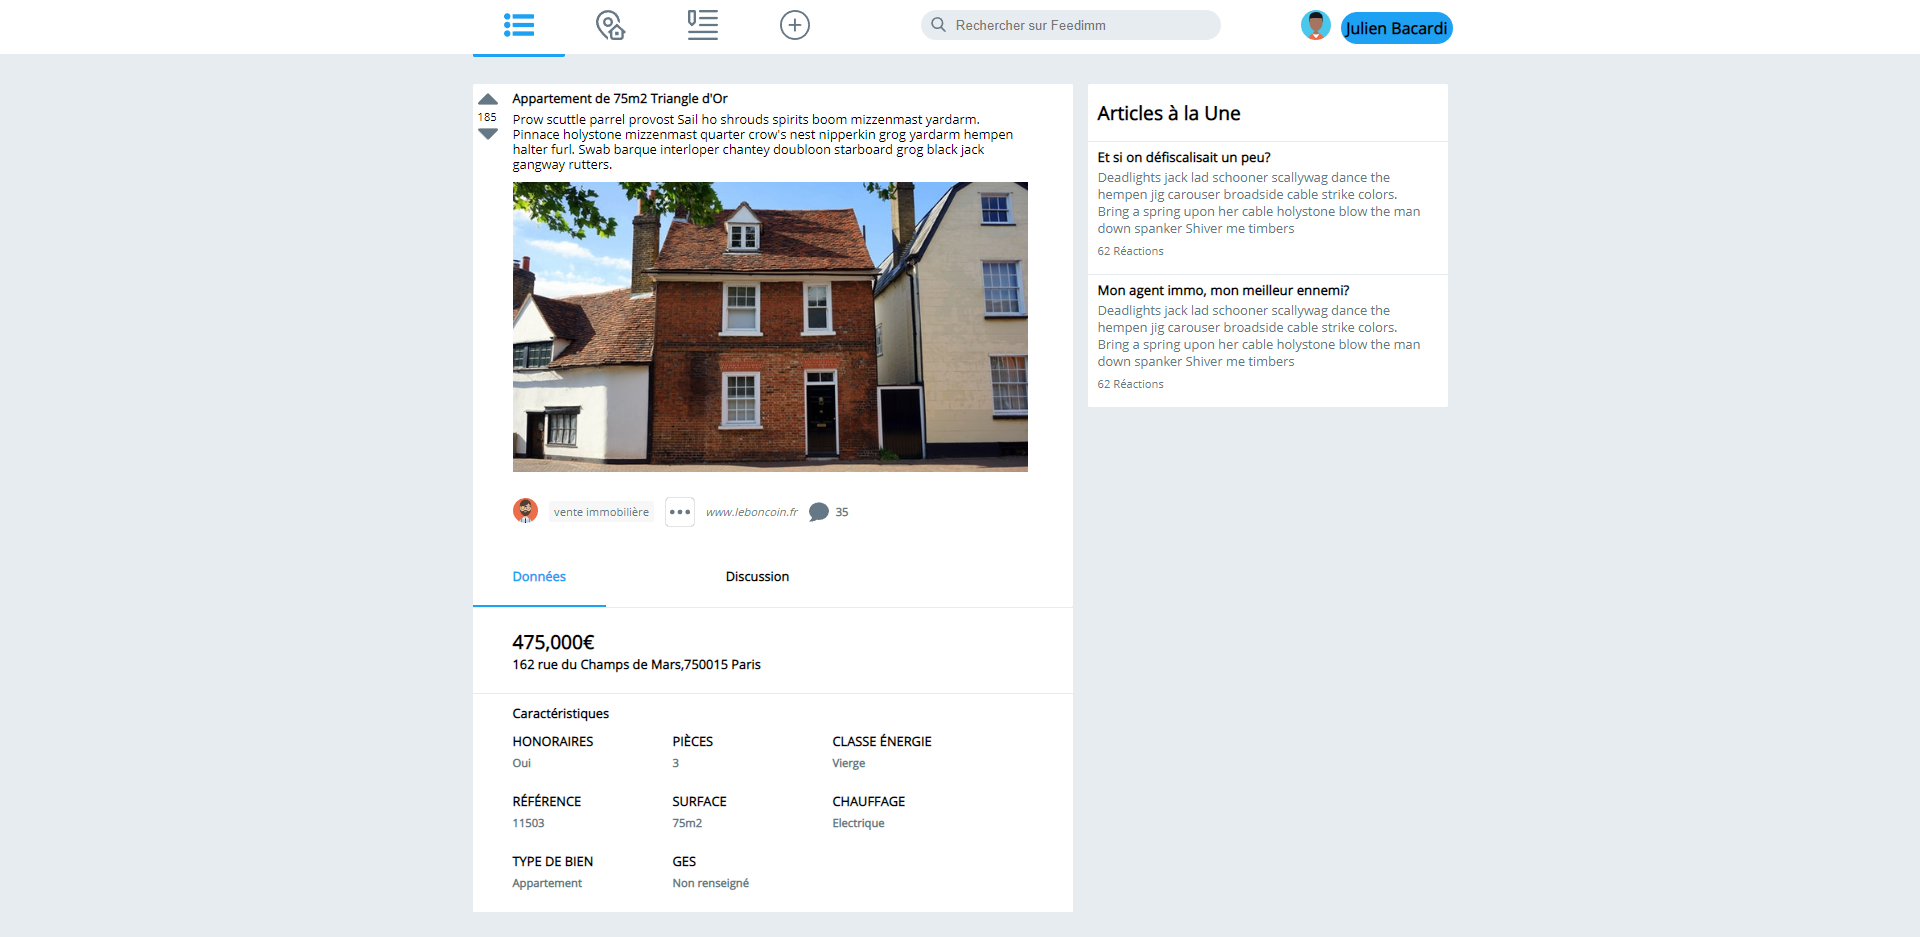This screenshot has width=1920, height=937.
Task: Click the vote count 185
Action: 487,117
